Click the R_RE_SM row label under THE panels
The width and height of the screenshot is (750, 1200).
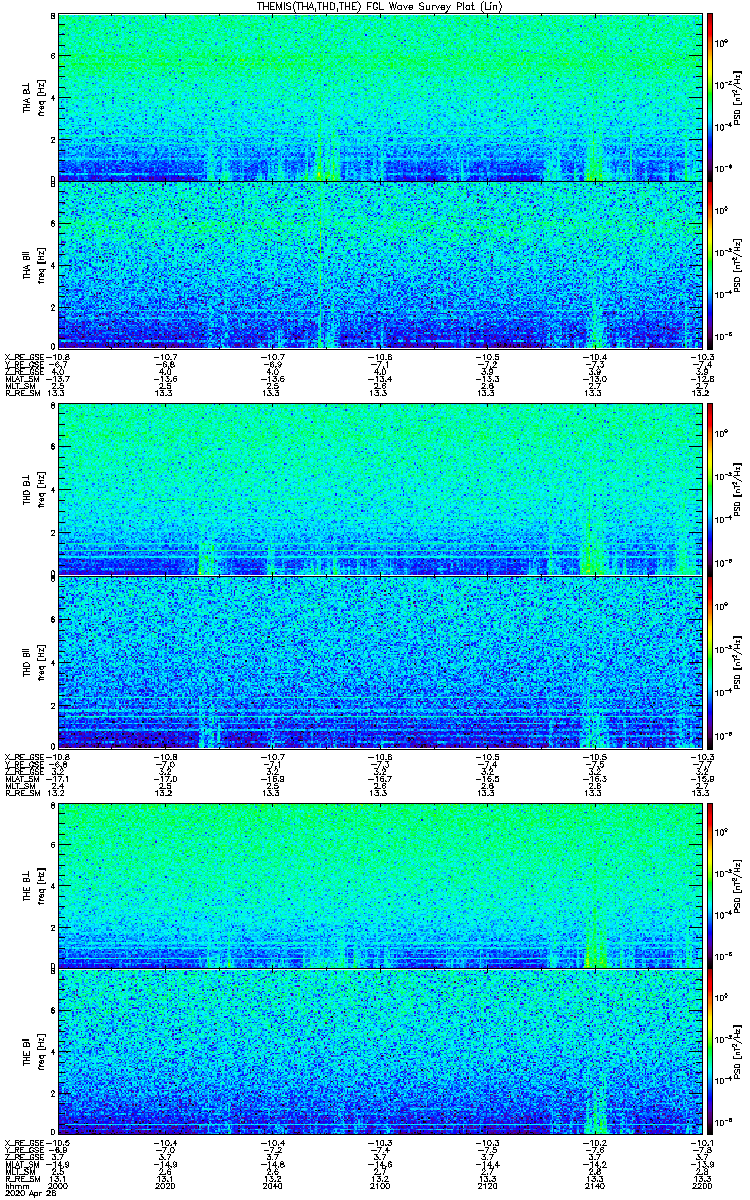[x=22, y=1178]
